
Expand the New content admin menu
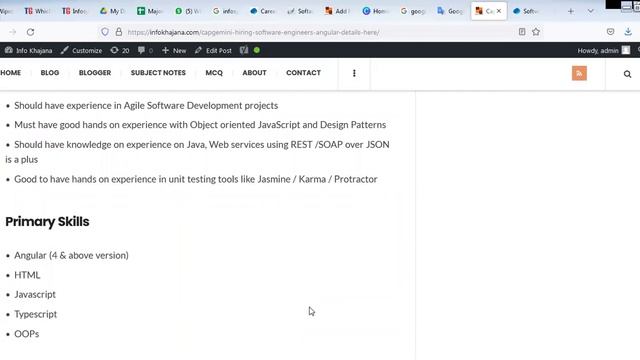174,50
